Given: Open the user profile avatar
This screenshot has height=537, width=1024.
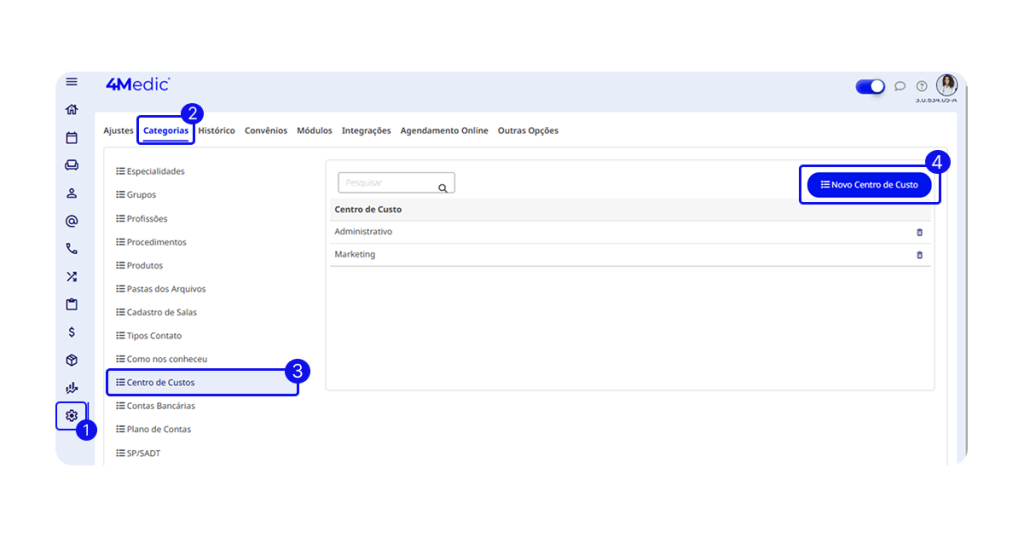Looking at the screenshot, I should (x=946, y=85).
